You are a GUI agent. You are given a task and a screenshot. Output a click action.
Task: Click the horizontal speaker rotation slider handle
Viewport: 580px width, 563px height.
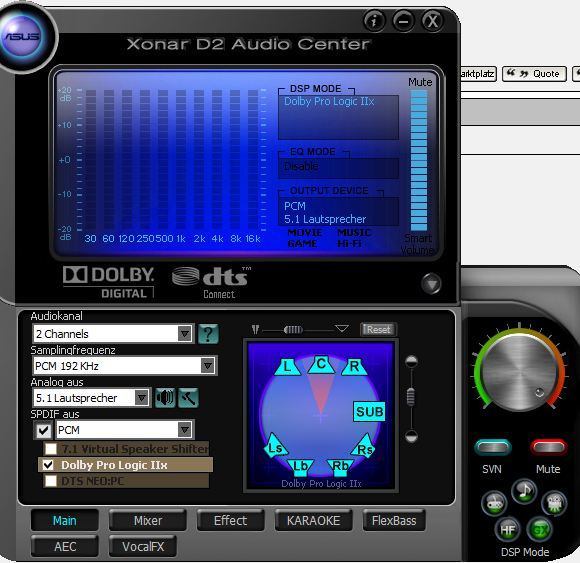pos(293,329)
